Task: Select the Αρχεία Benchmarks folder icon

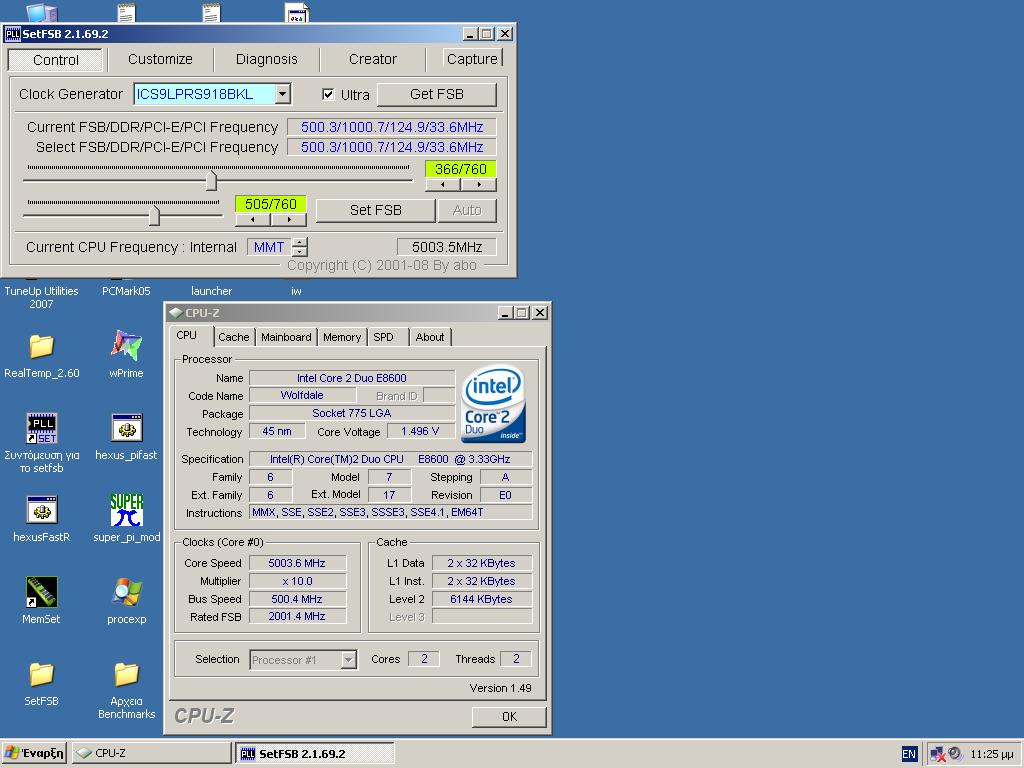Action: click(127, 674)
